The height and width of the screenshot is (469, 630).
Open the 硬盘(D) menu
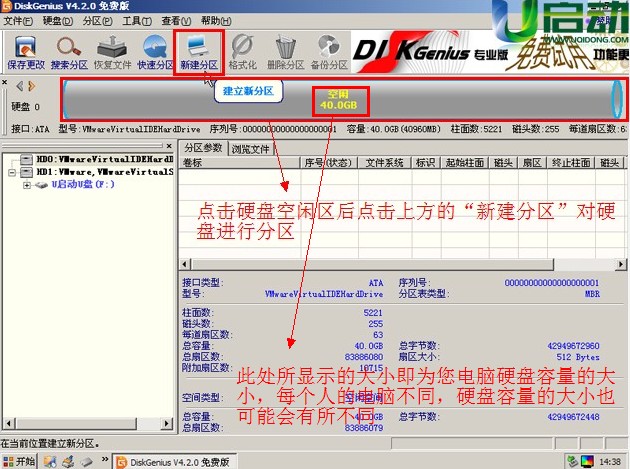(x=58, y=20)
